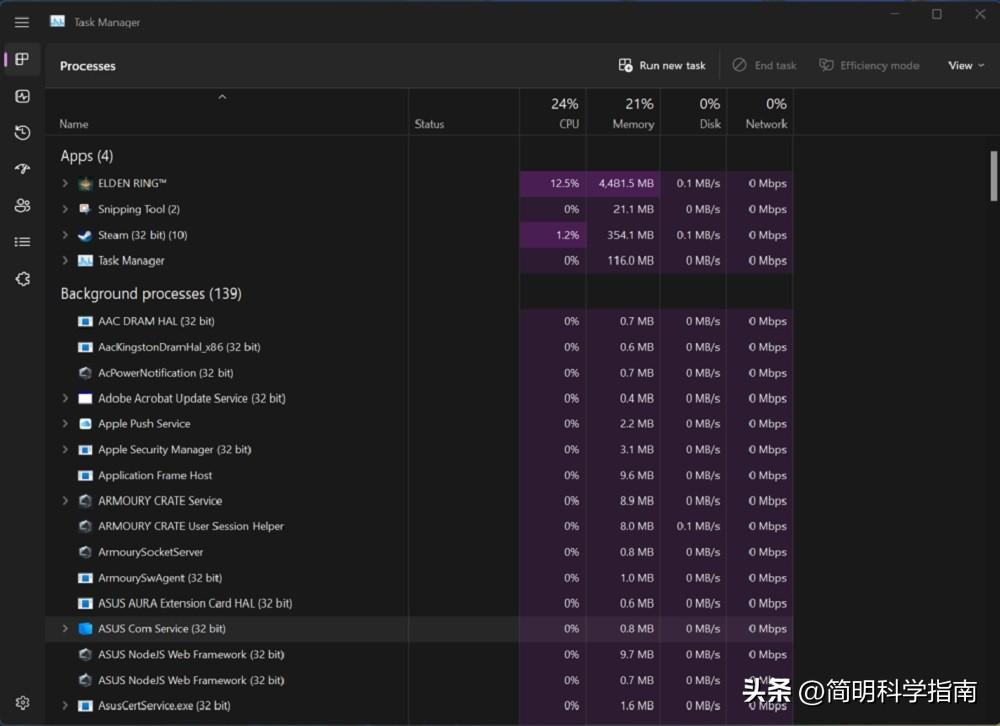
Task: Maximize the Task Manager window
Action: pos(937,14)
